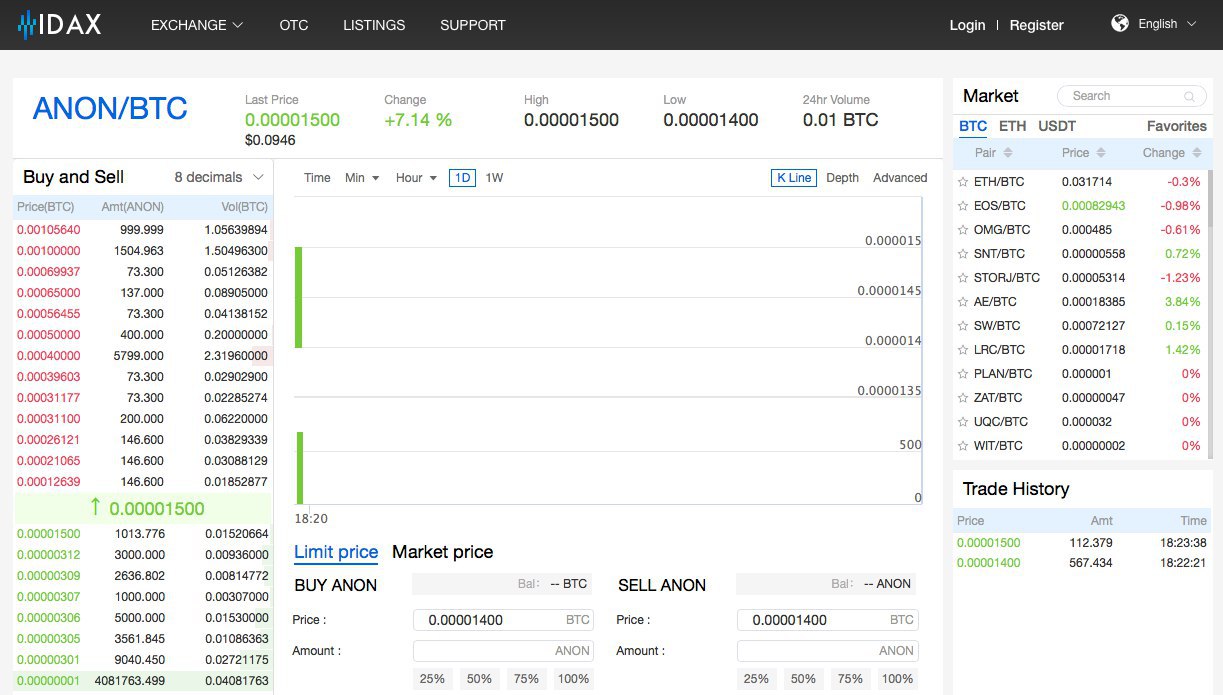Sort market list by Price arrows
This screenshot has width=1223, height=695.
point(1101,153)
